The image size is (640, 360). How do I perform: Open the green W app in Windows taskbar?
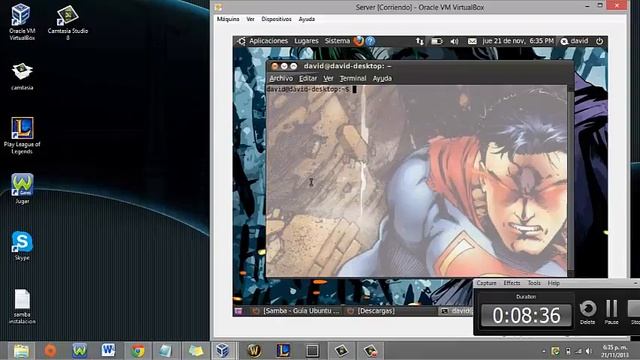pos(80,351)
